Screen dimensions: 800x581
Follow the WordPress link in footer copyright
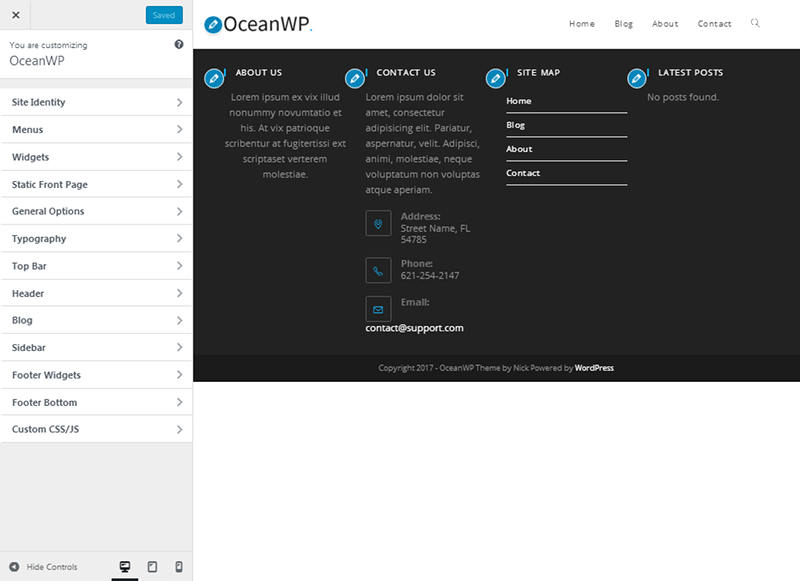click(594, 368)
